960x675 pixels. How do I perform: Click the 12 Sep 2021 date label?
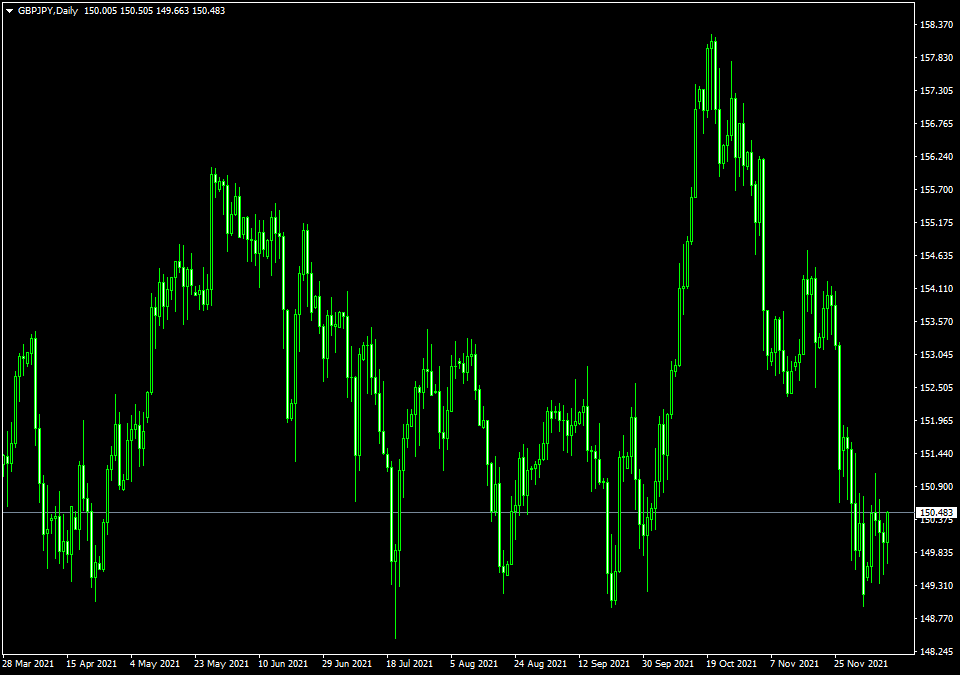coord(604,663)
